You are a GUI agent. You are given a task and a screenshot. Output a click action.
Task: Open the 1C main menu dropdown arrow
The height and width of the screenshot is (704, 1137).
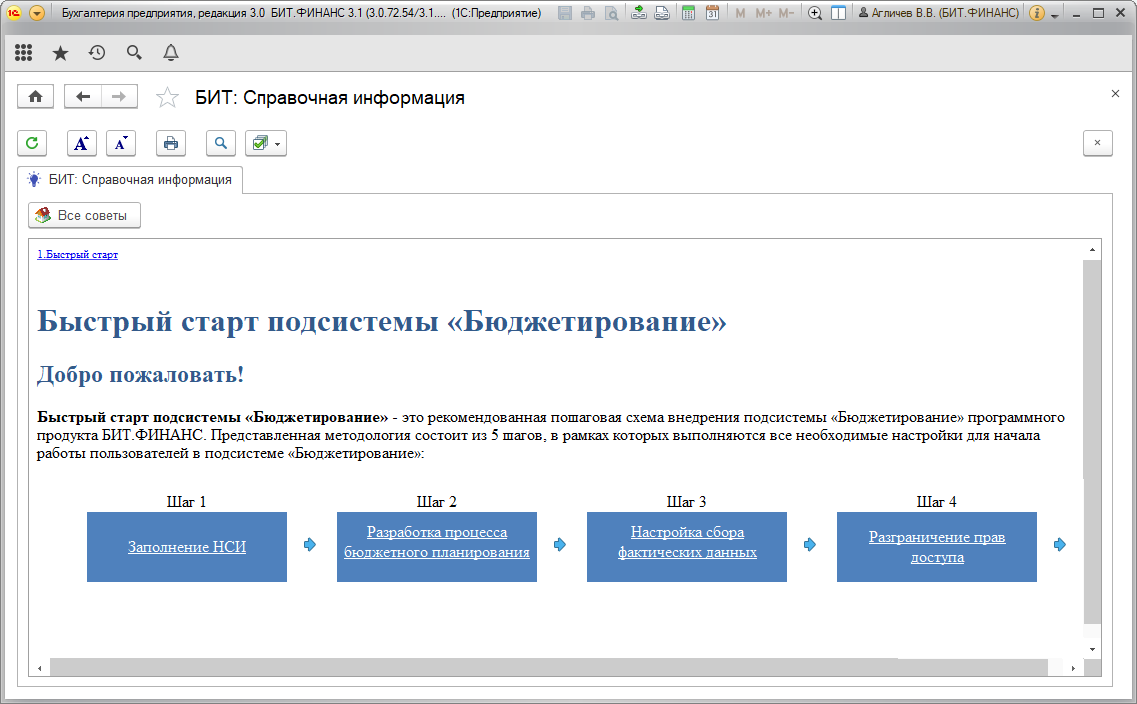37,13
